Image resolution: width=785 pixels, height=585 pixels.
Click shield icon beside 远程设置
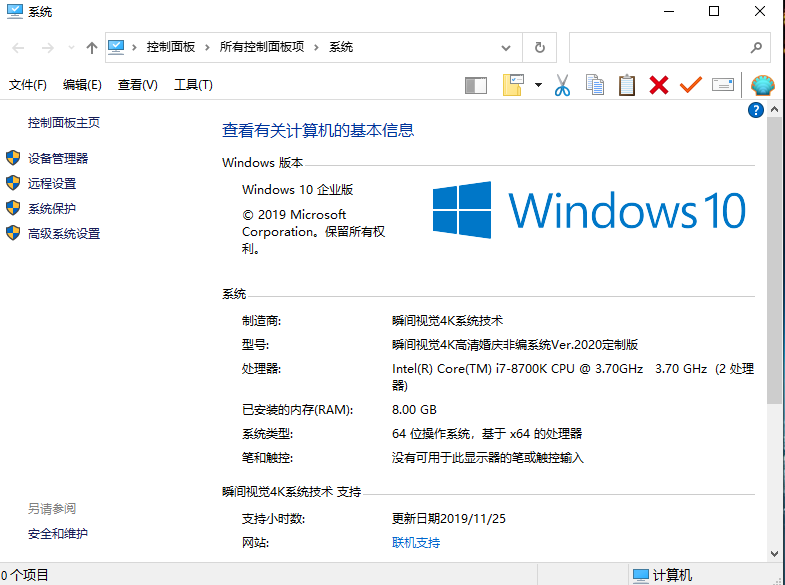click(x=13, y=183)
